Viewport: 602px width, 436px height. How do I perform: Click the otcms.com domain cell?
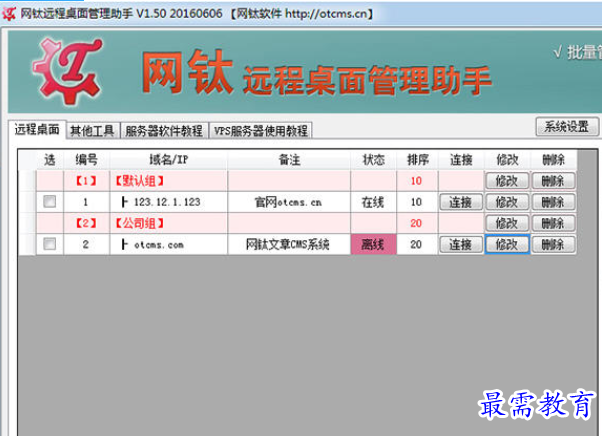click(x=169, y=244)
